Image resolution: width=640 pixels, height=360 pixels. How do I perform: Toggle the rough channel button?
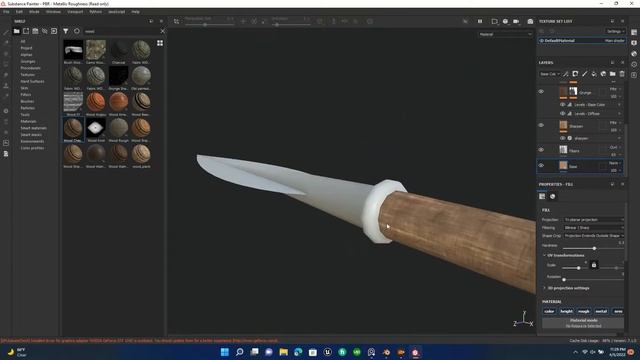[584, 311]
